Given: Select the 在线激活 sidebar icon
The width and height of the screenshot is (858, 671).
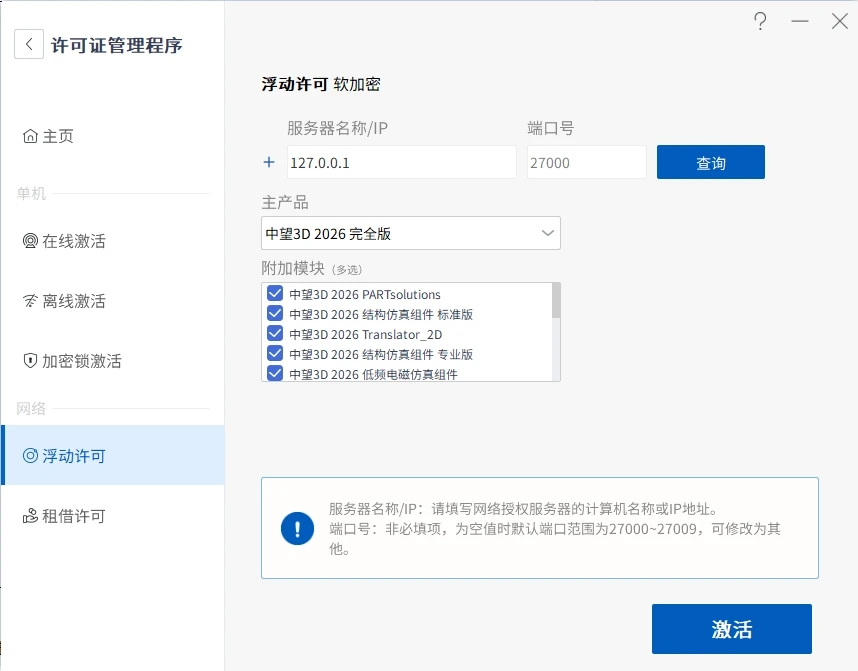Looking at the screenshot, I should click(30, 240).
